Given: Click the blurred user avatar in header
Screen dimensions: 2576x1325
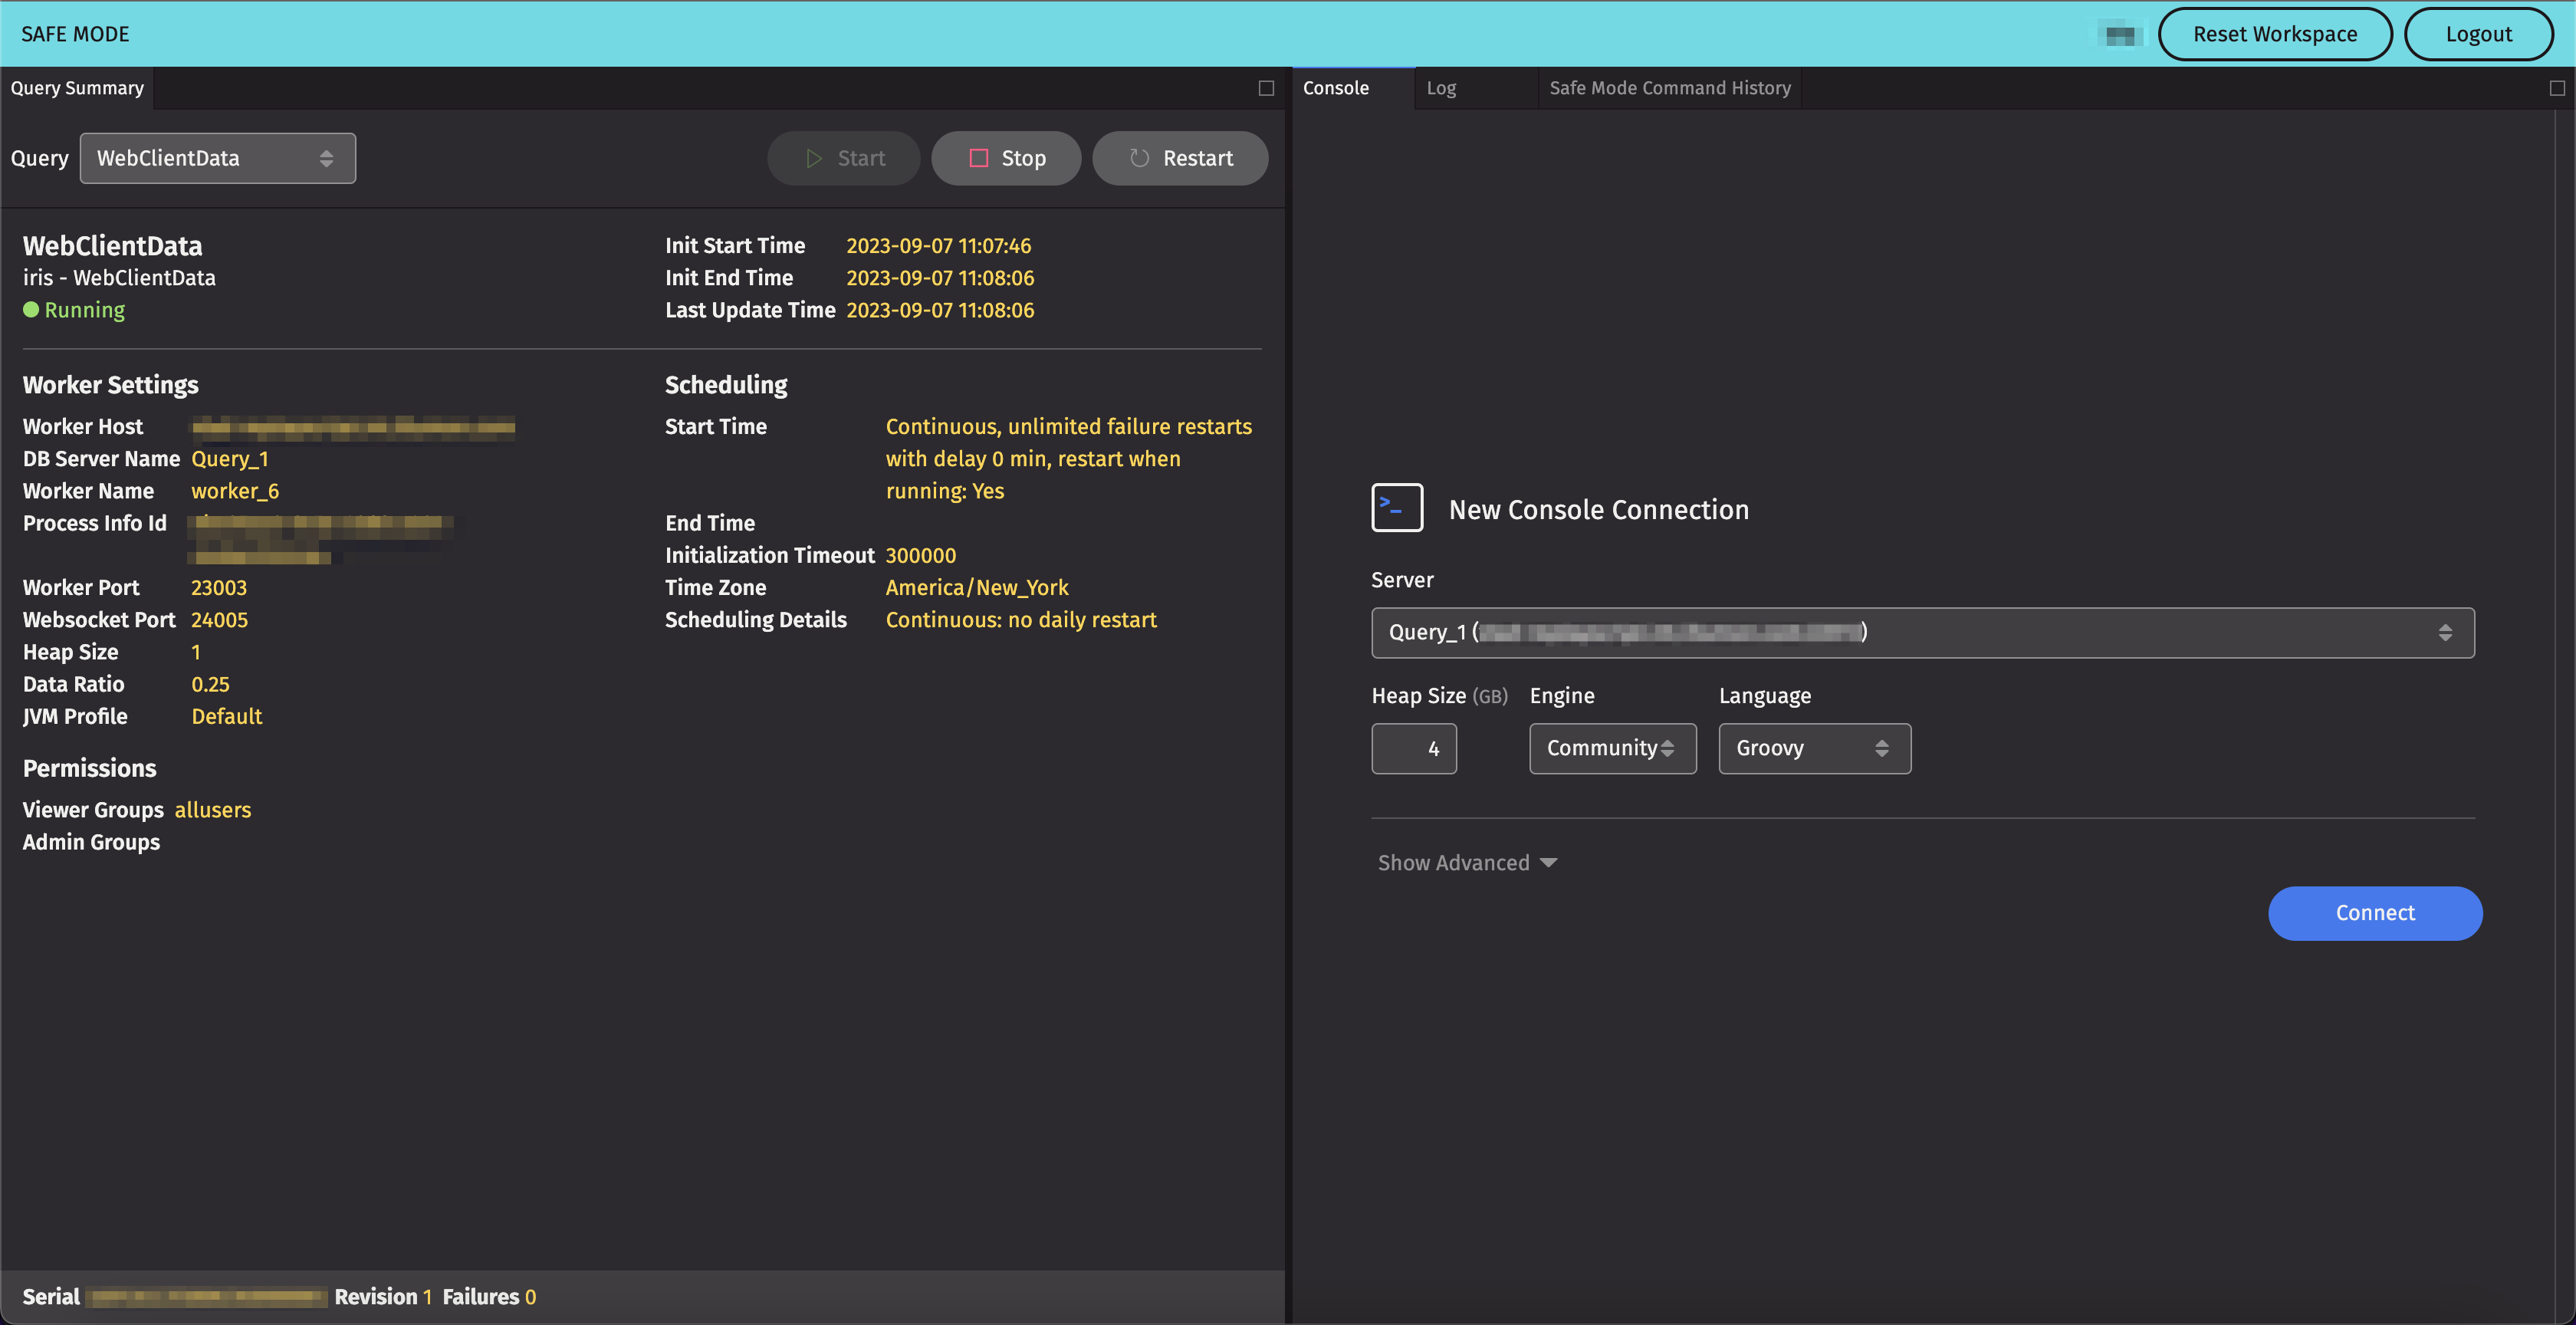Looking at the screenshot, I should click(x=2120, y=35).
